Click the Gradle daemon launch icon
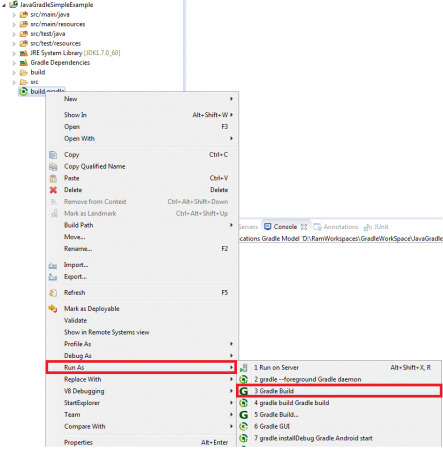This screenshot has height=450, width=443. click(x=244, y=379)
